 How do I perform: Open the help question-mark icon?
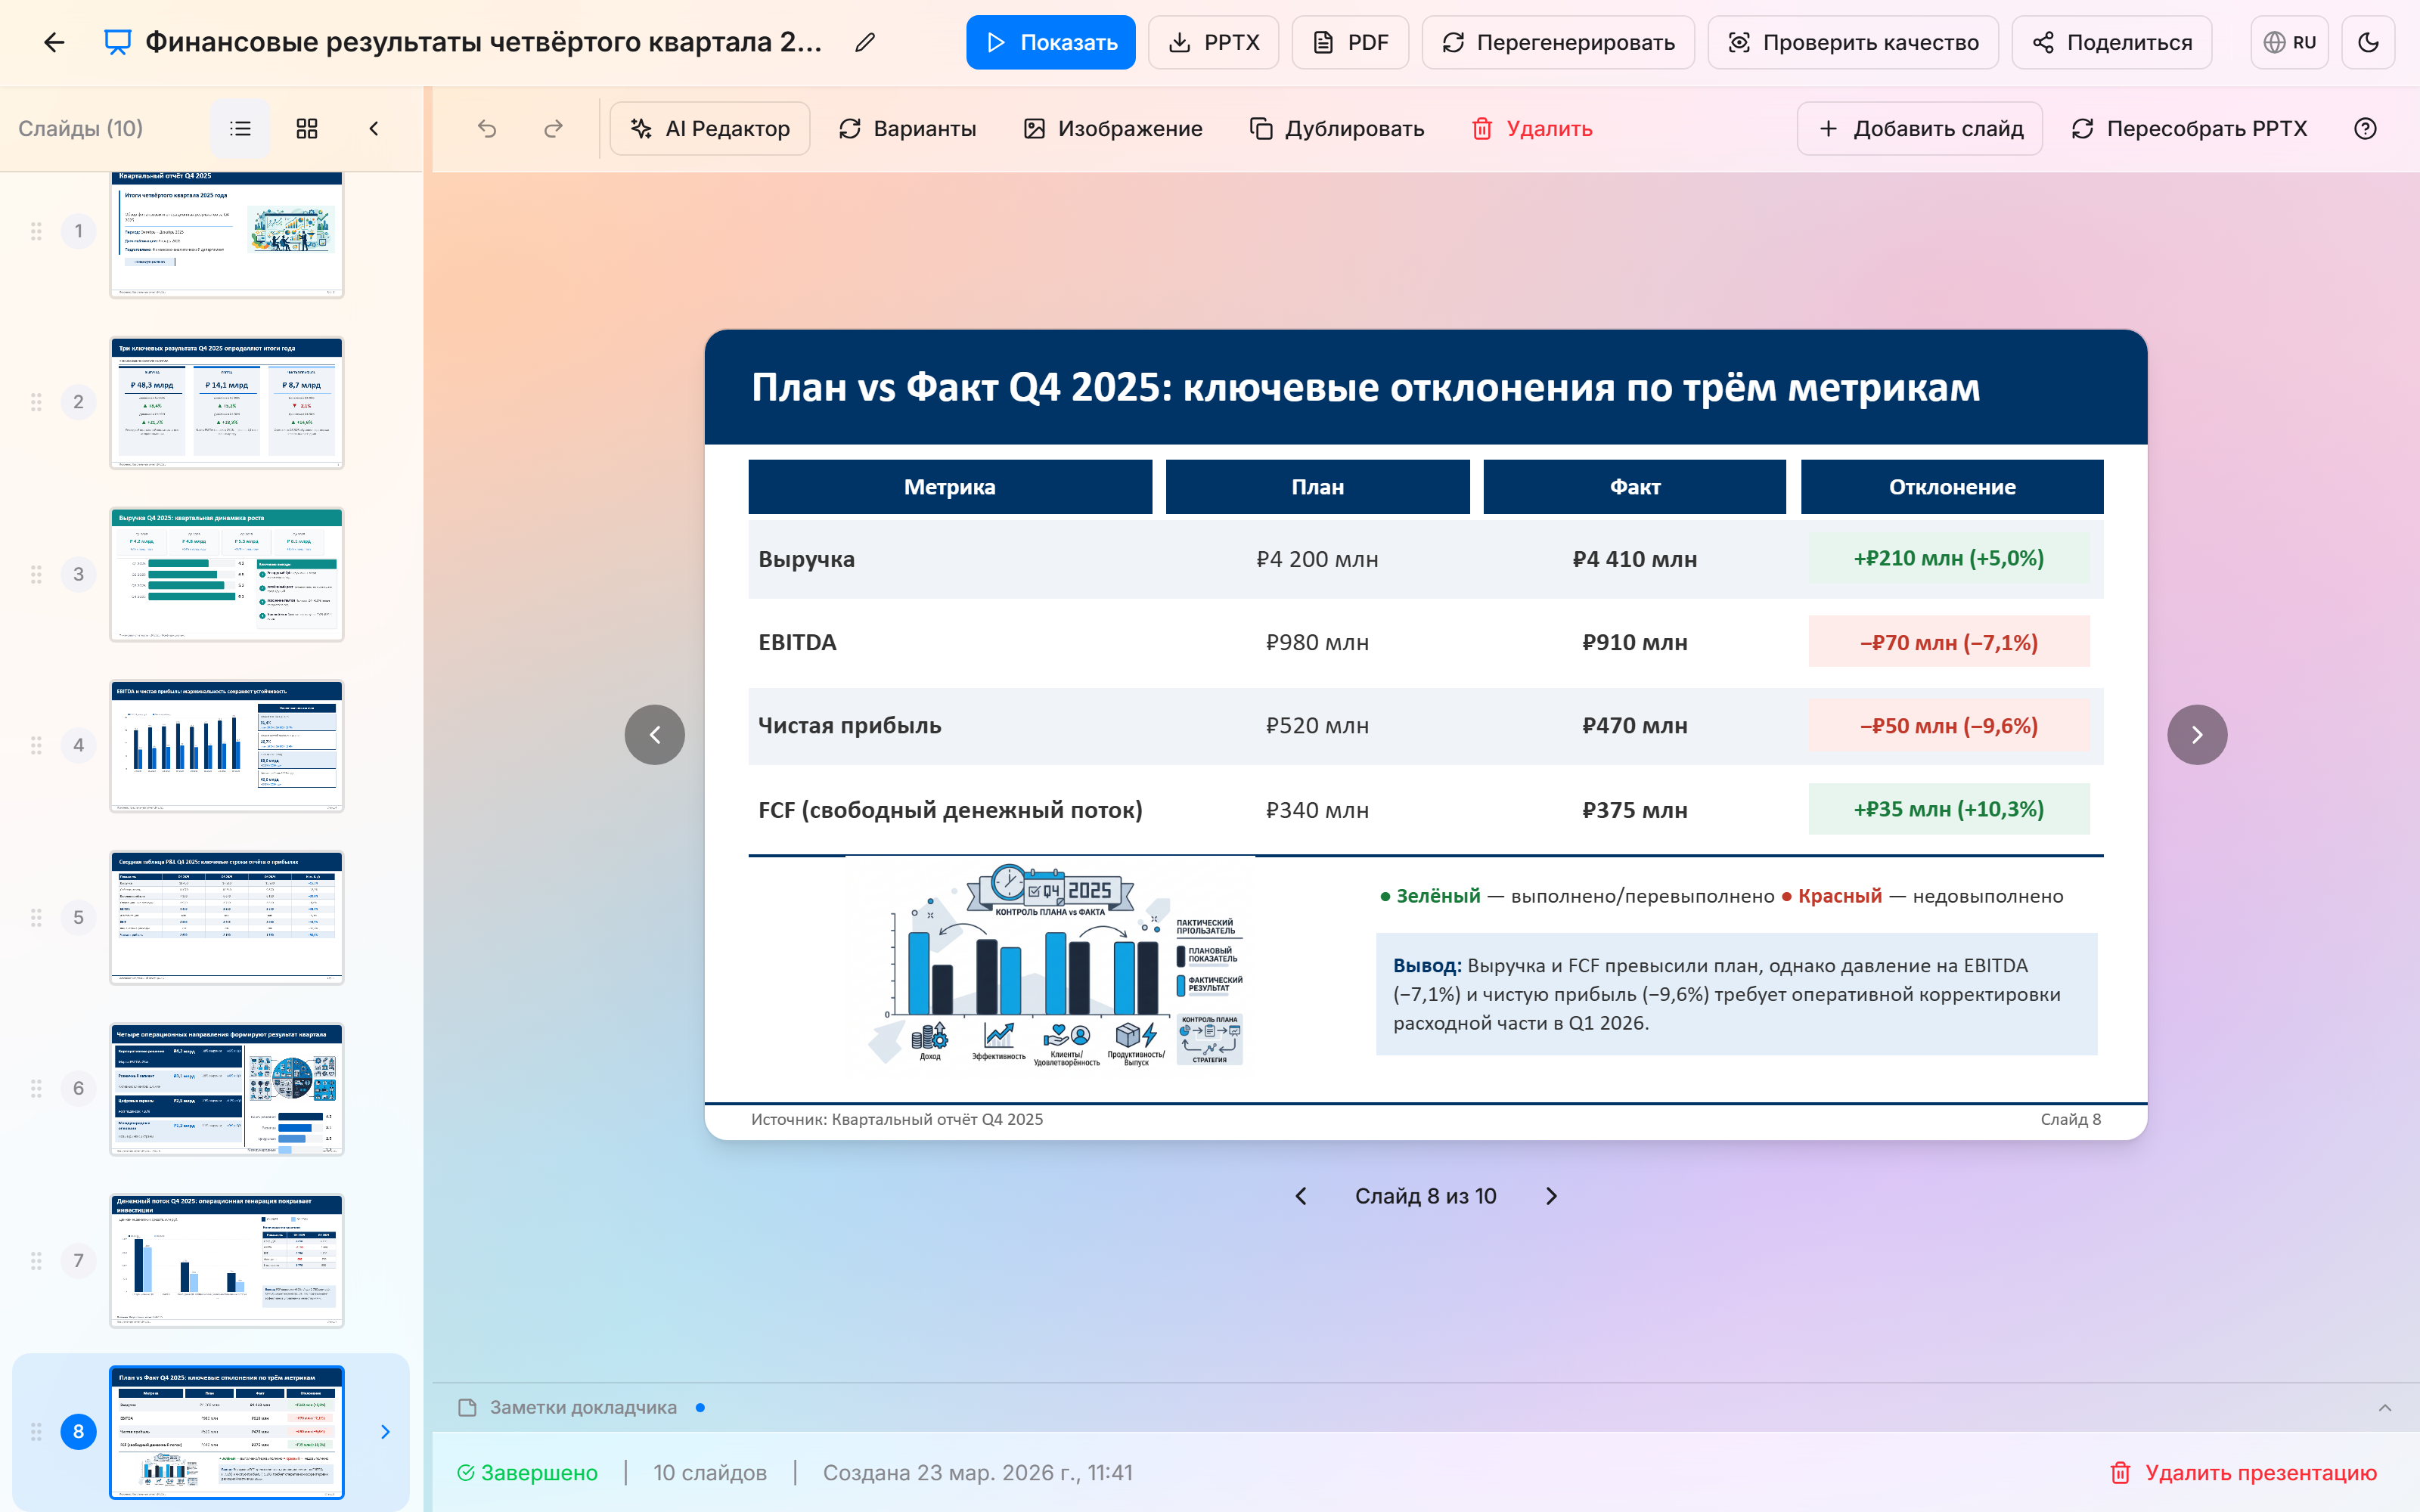(2365, 128)
